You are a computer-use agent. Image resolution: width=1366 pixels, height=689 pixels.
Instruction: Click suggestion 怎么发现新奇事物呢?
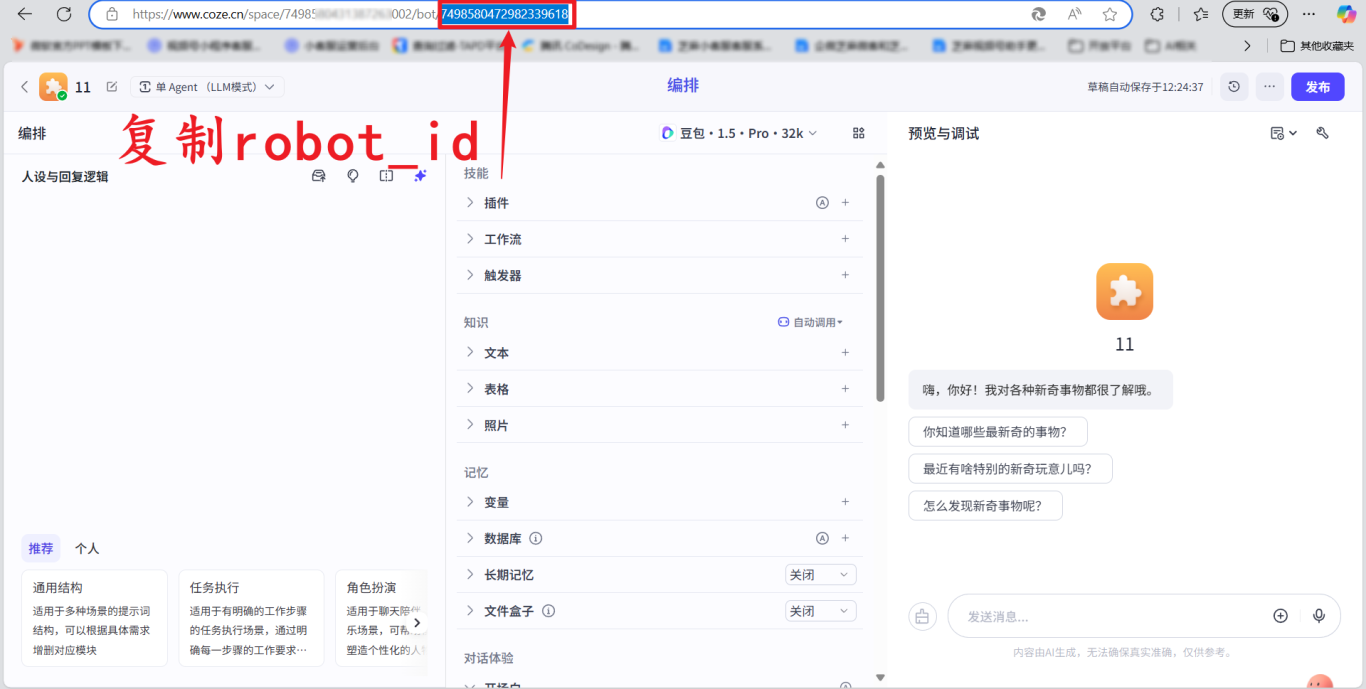[985, 506]
